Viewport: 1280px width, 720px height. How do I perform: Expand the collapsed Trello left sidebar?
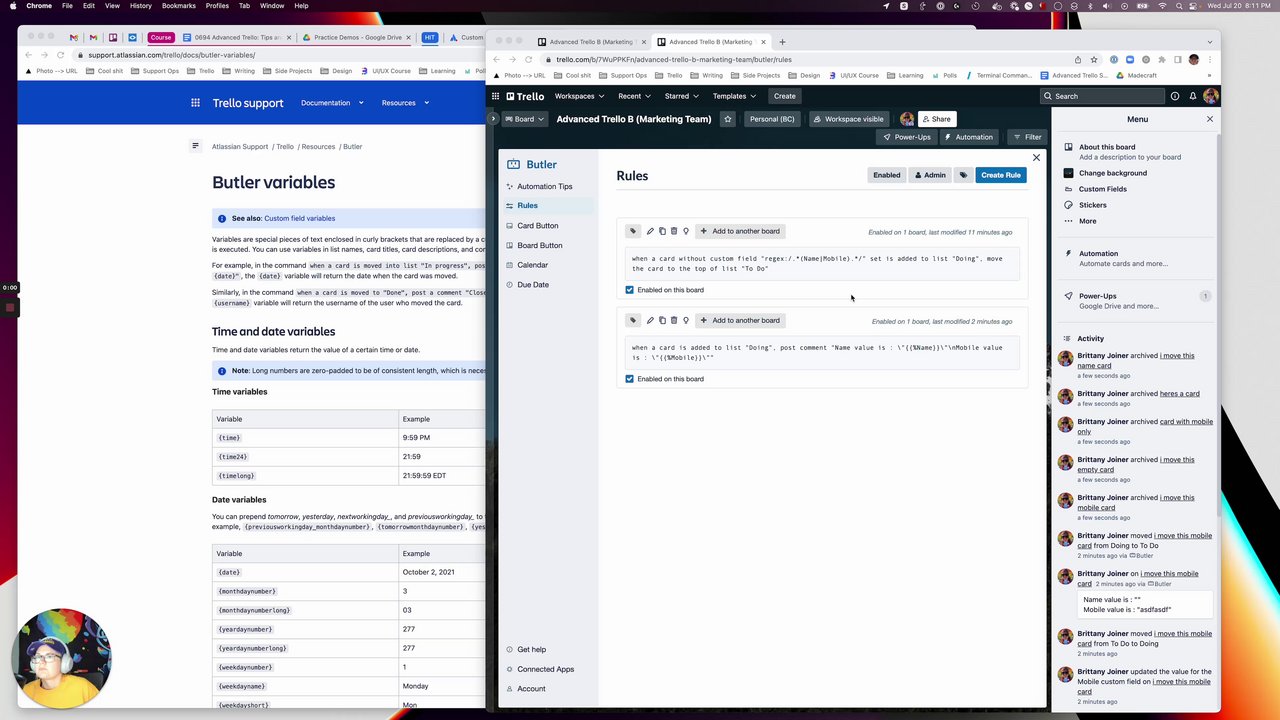pos(492,119)
